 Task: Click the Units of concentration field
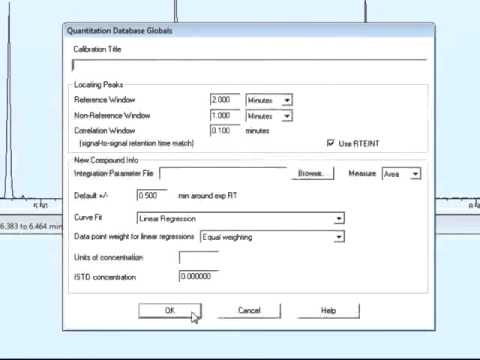pyautogui.click(x=199, y=257)
